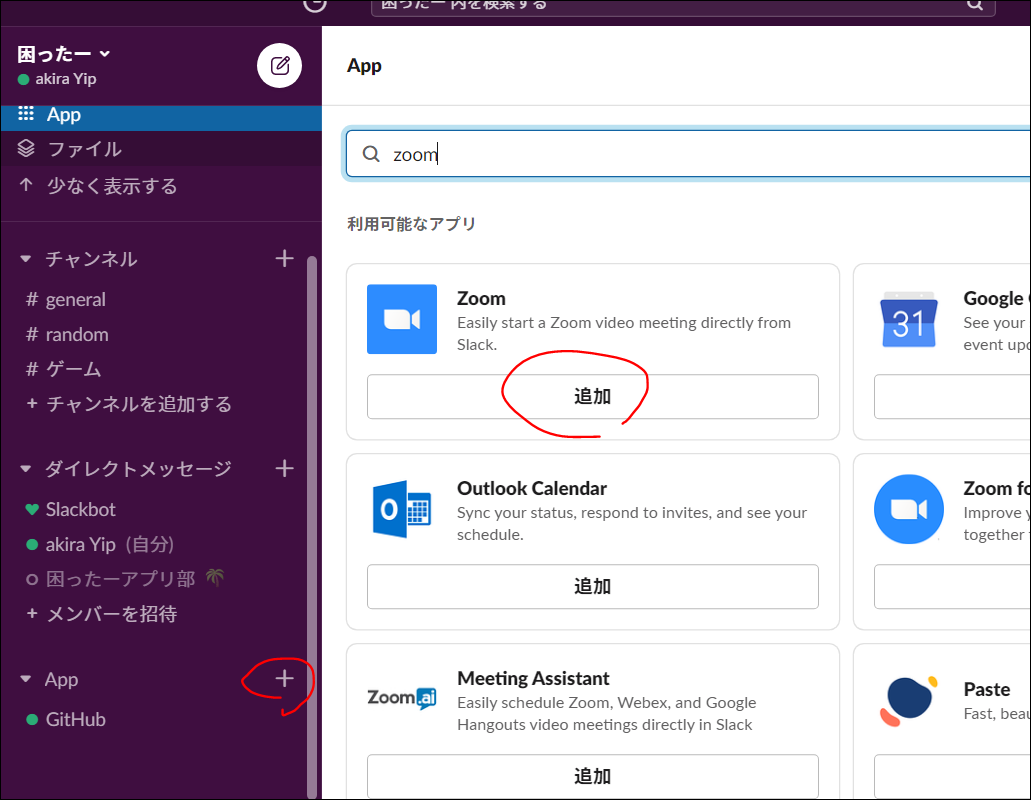Screen dimensions: 1031x800
Task: Open the #random channel
Action: (x=67, y=335)
